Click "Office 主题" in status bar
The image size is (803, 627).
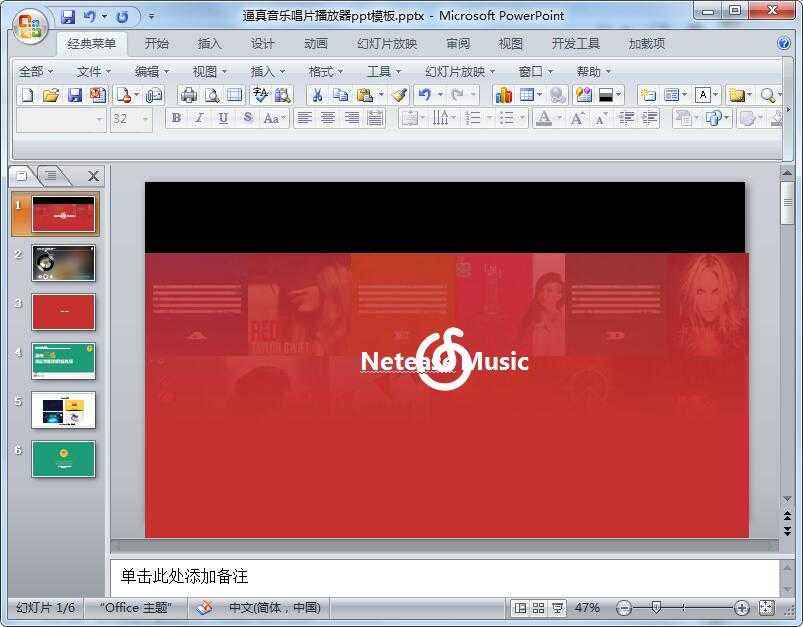click(136, 608)
